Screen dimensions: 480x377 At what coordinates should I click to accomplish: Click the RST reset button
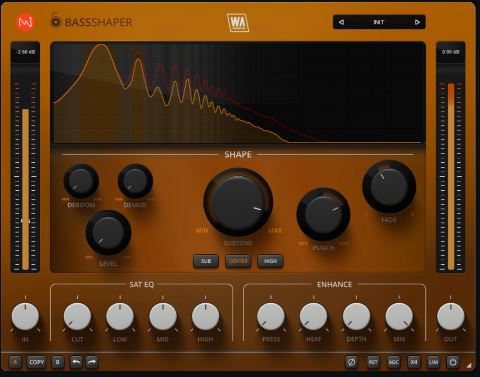[x=373, y=362]
